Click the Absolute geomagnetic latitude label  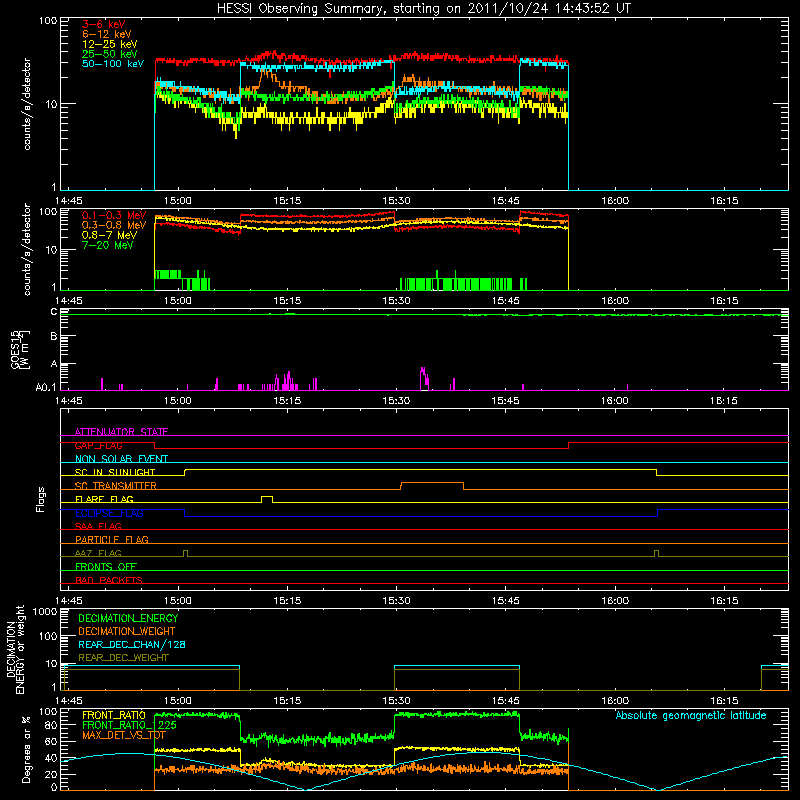[x=691, y=715]
